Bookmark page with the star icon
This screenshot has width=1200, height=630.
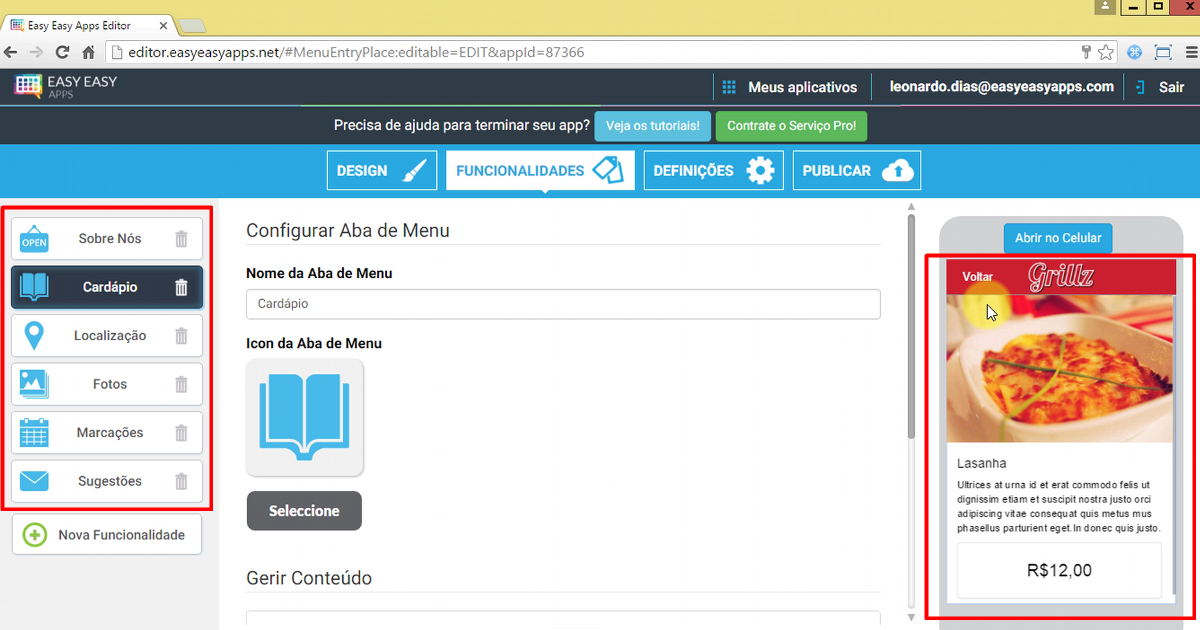pos(1106,52)
